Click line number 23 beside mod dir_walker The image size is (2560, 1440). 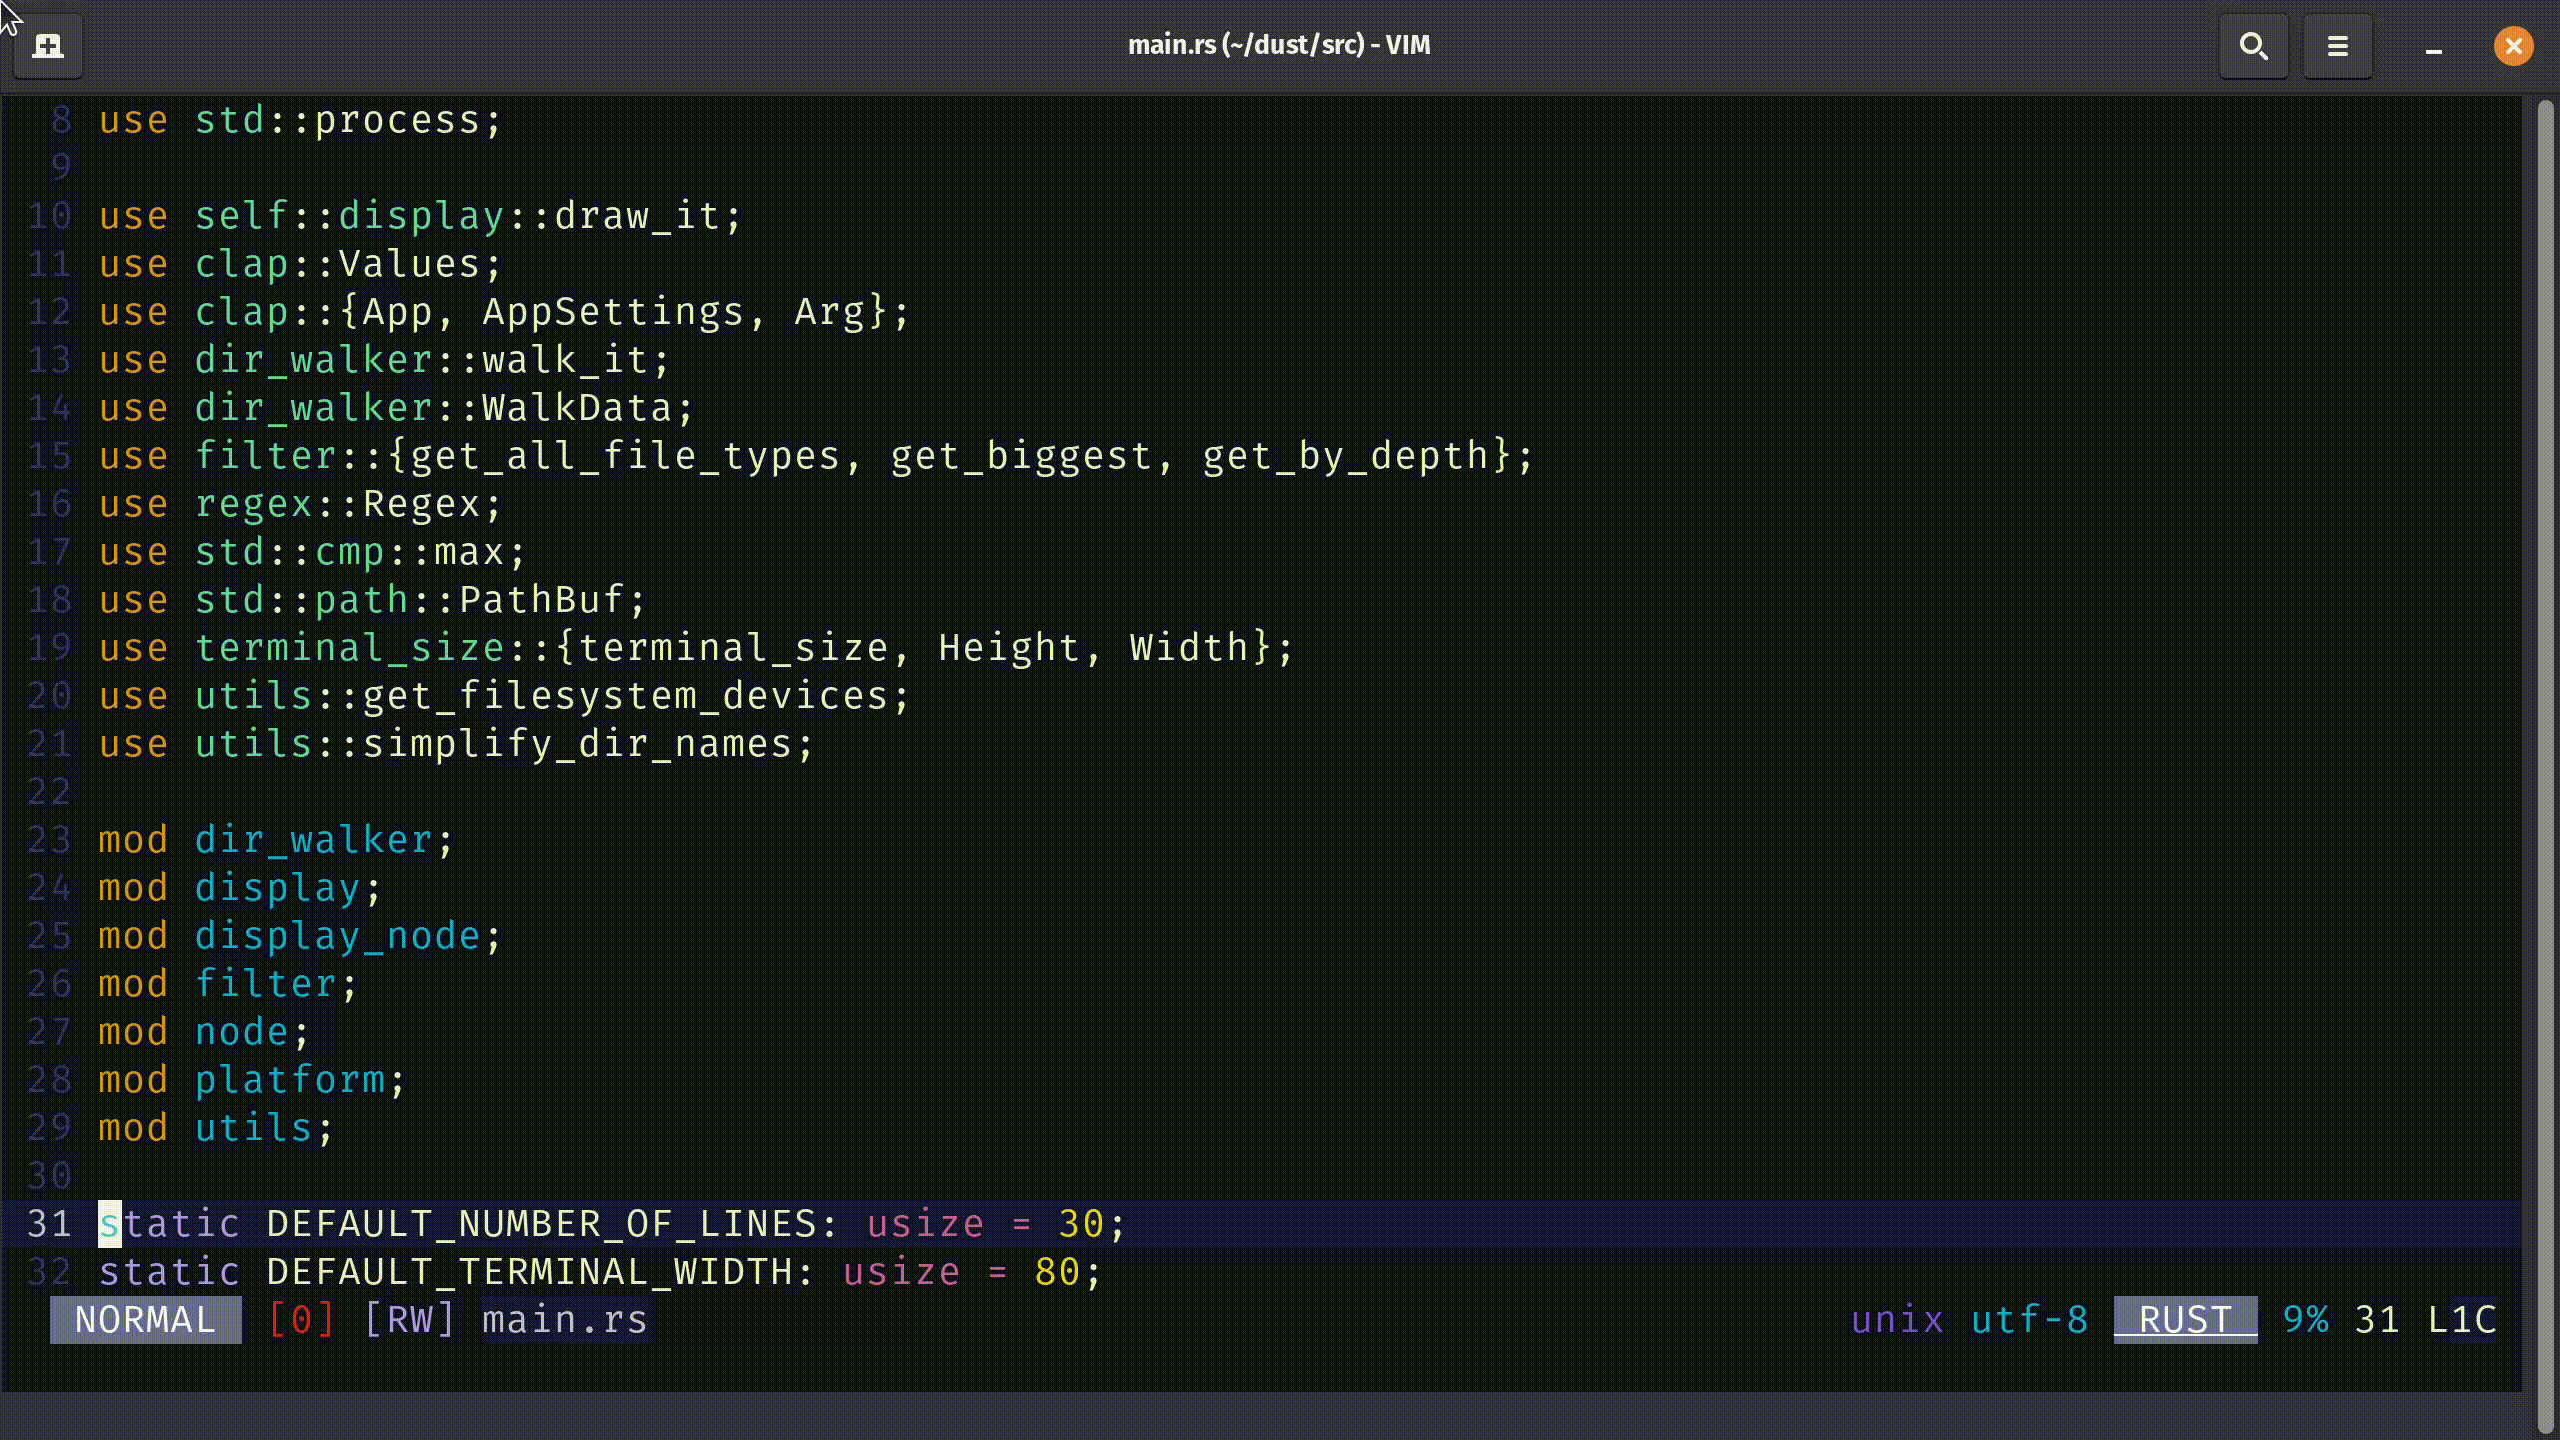[47, 839]
